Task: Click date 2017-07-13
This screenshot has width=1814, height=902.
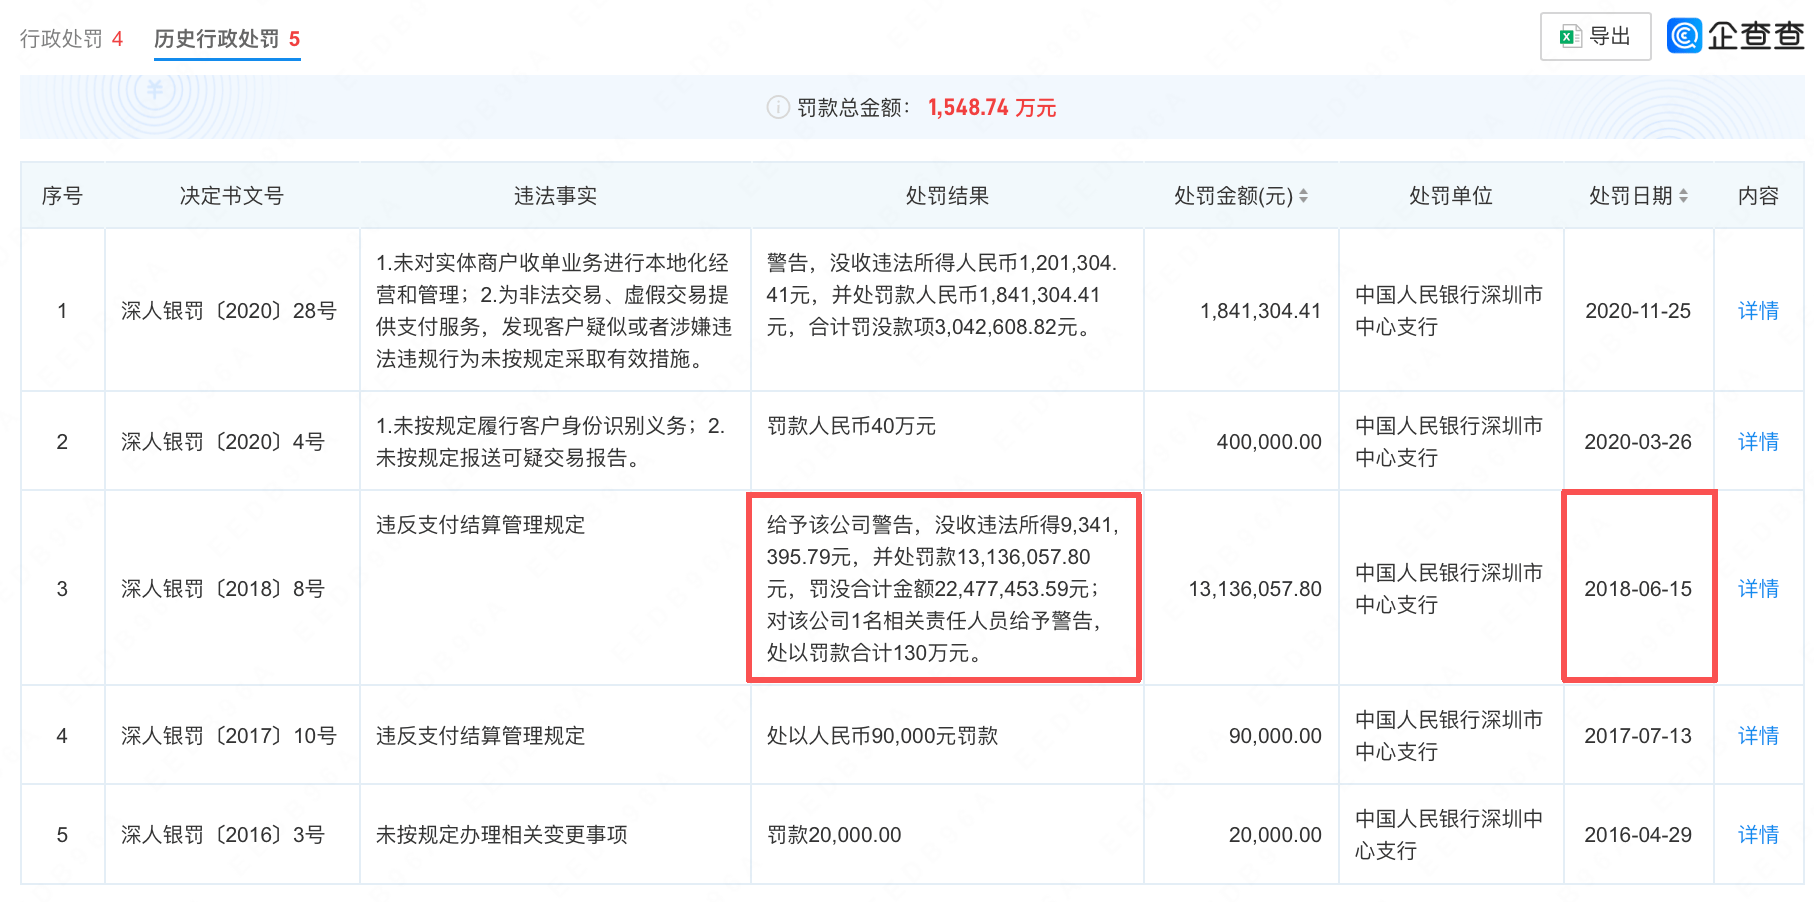Action: coord(1638,736)
